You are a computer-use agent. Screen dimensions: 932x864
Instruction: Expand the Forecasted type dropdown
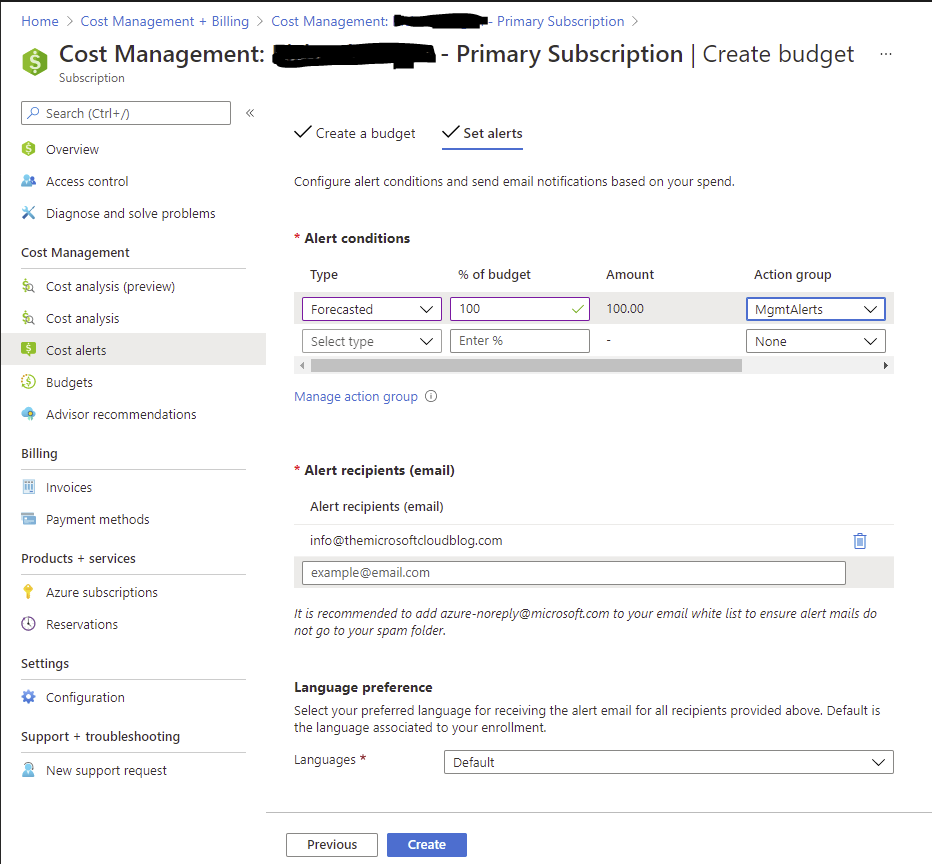click(x=371, y=309)
